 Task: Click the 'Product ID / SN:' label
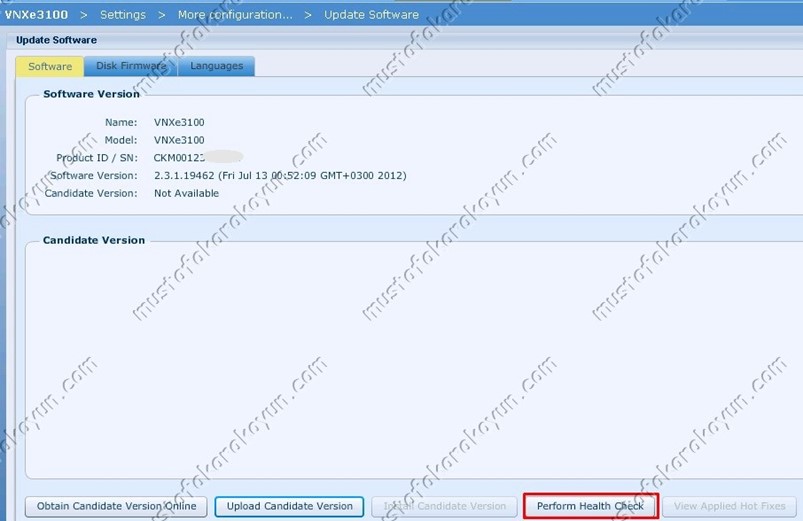[97, 158]
